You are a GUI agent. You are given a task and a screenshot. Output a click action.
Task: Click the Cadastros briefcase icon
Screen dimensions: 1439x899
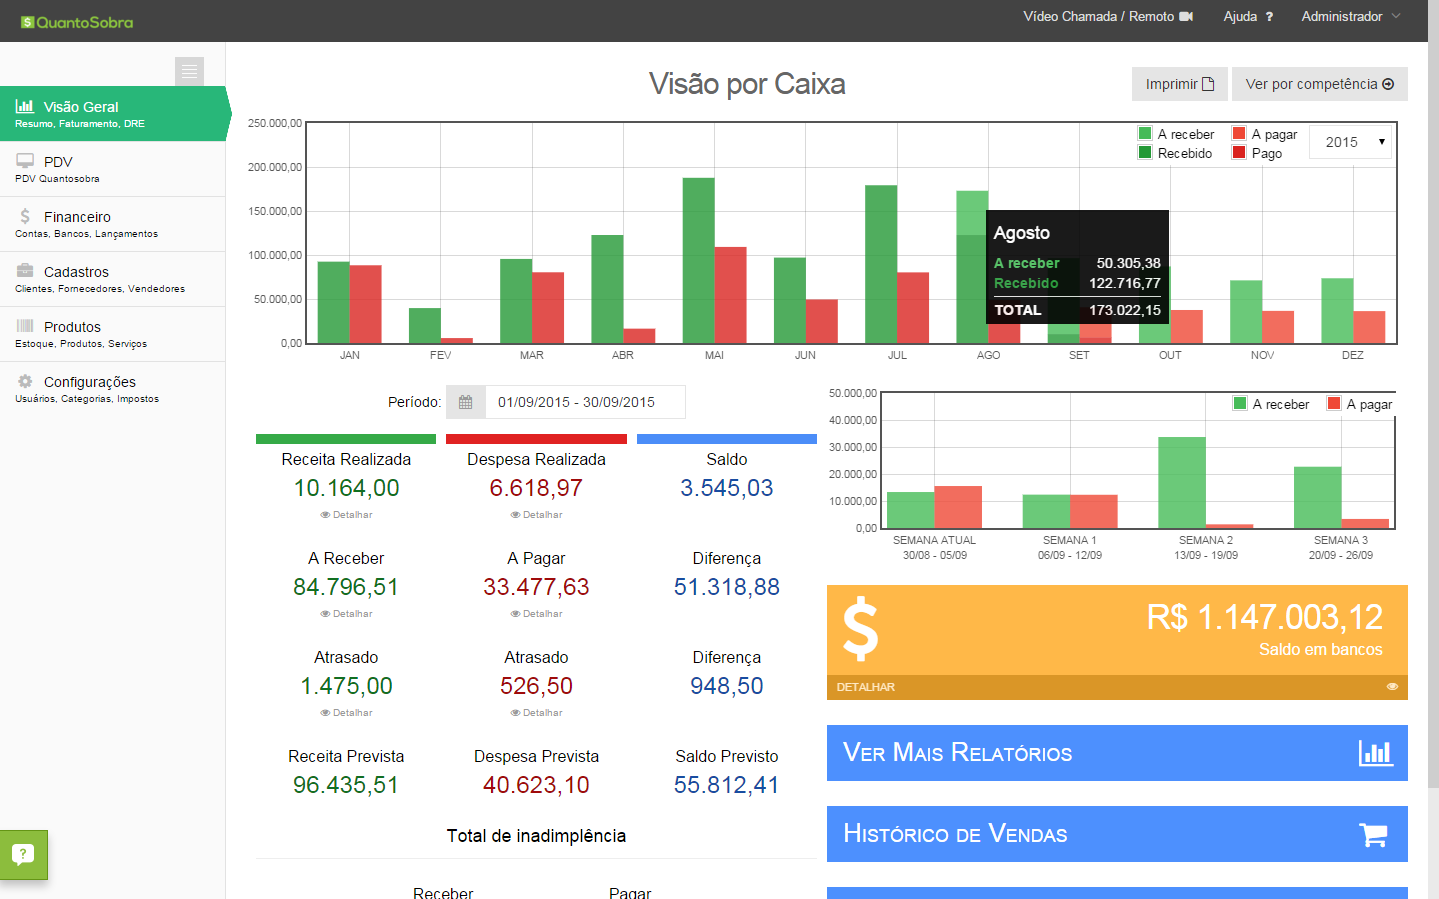pyautogui.click(x=25, y=271)
